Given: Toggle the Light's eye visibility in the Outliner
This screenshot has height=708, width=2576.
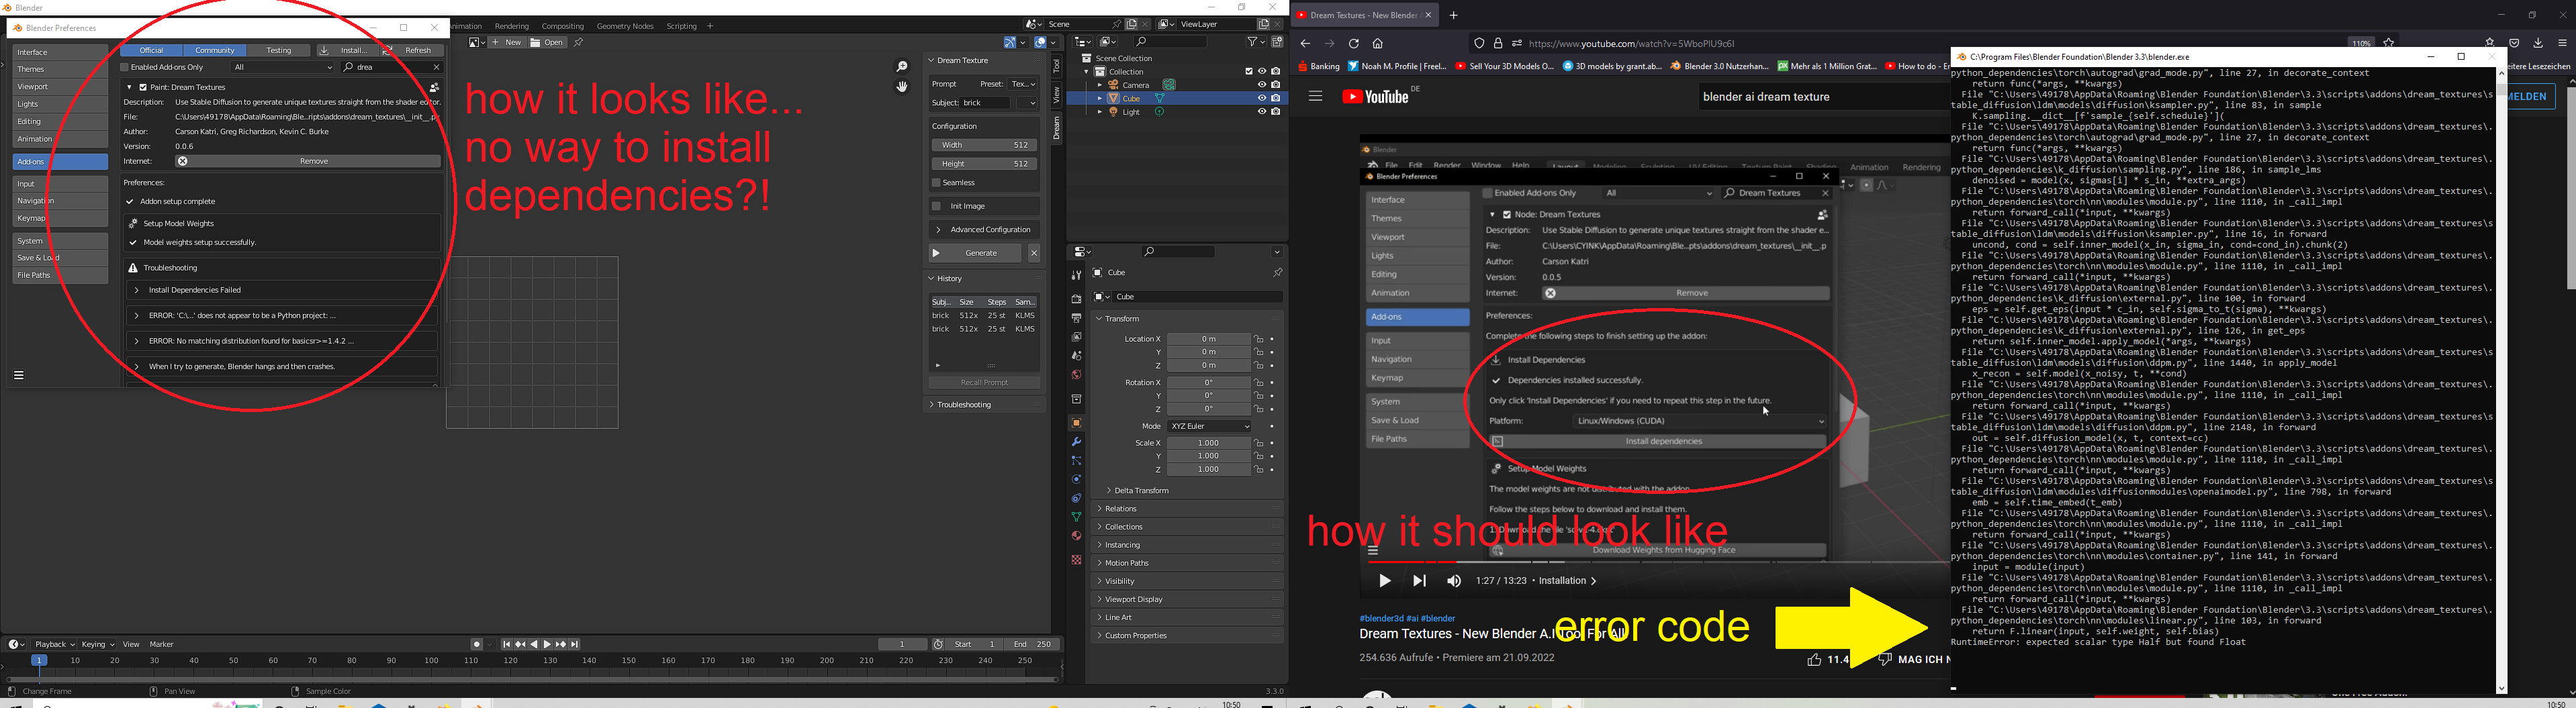Looking at the screenshot, I should pos(1262,111).
